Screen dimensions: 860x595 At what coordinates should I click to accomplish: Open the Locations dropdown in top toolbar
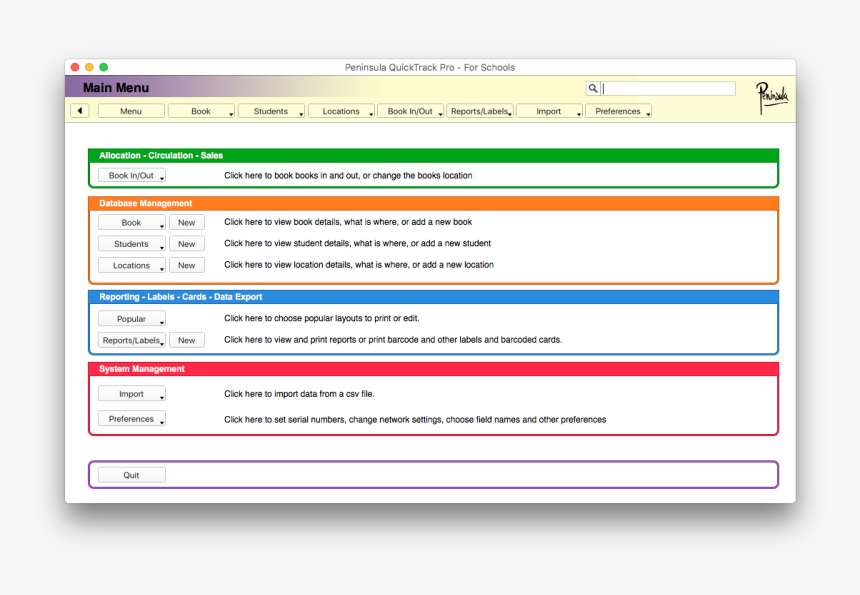point(341,111)
